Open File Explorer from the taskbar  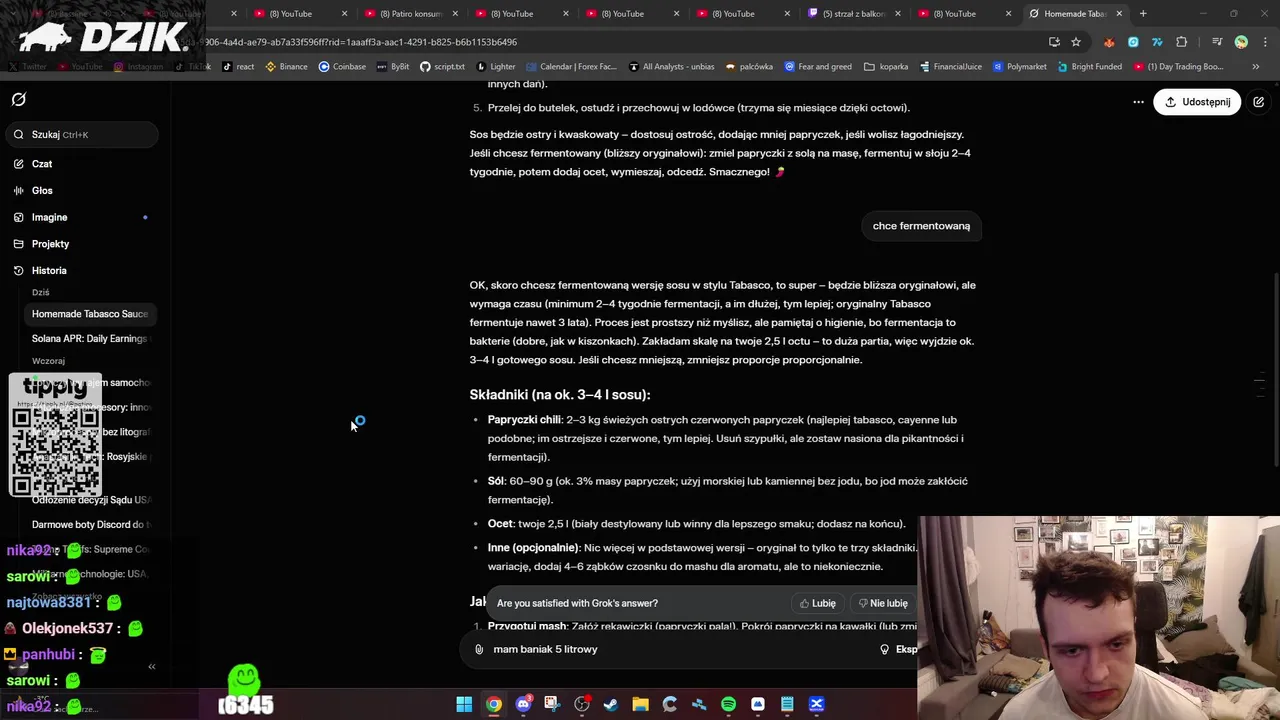(x=640, y=704)
